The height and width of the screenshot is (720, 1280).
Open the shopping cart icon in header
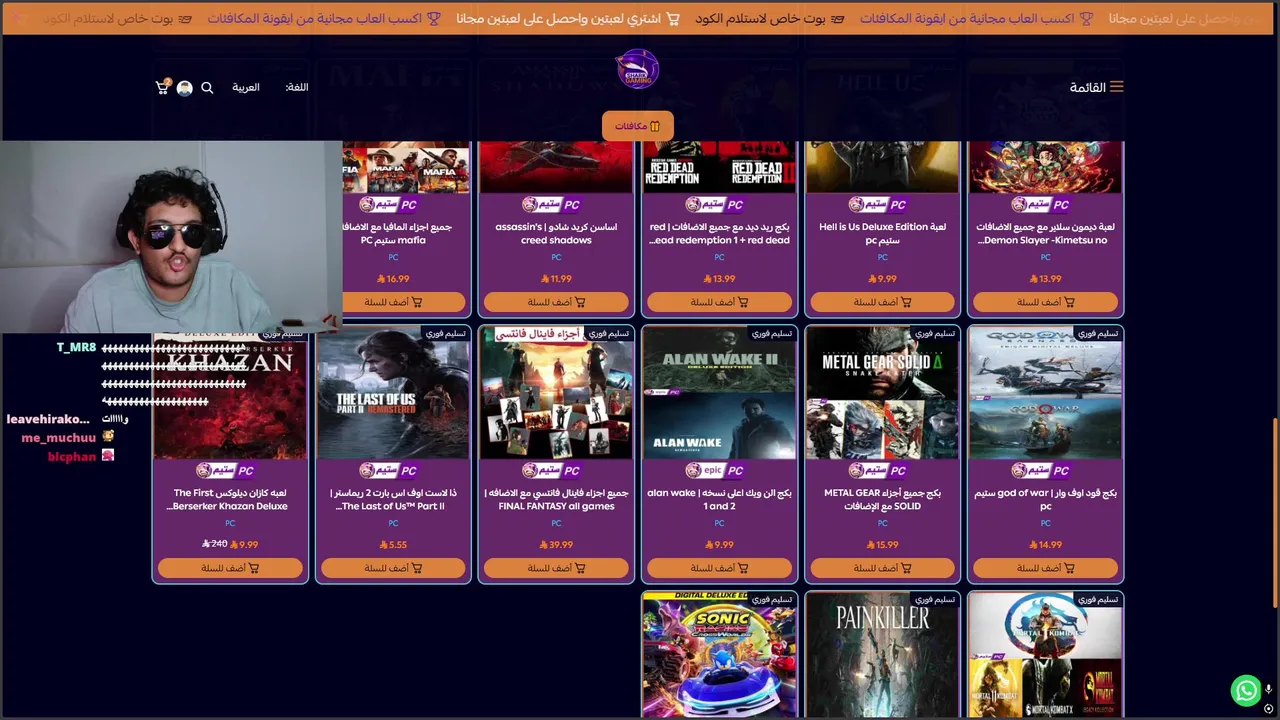[x=162, y=88]
